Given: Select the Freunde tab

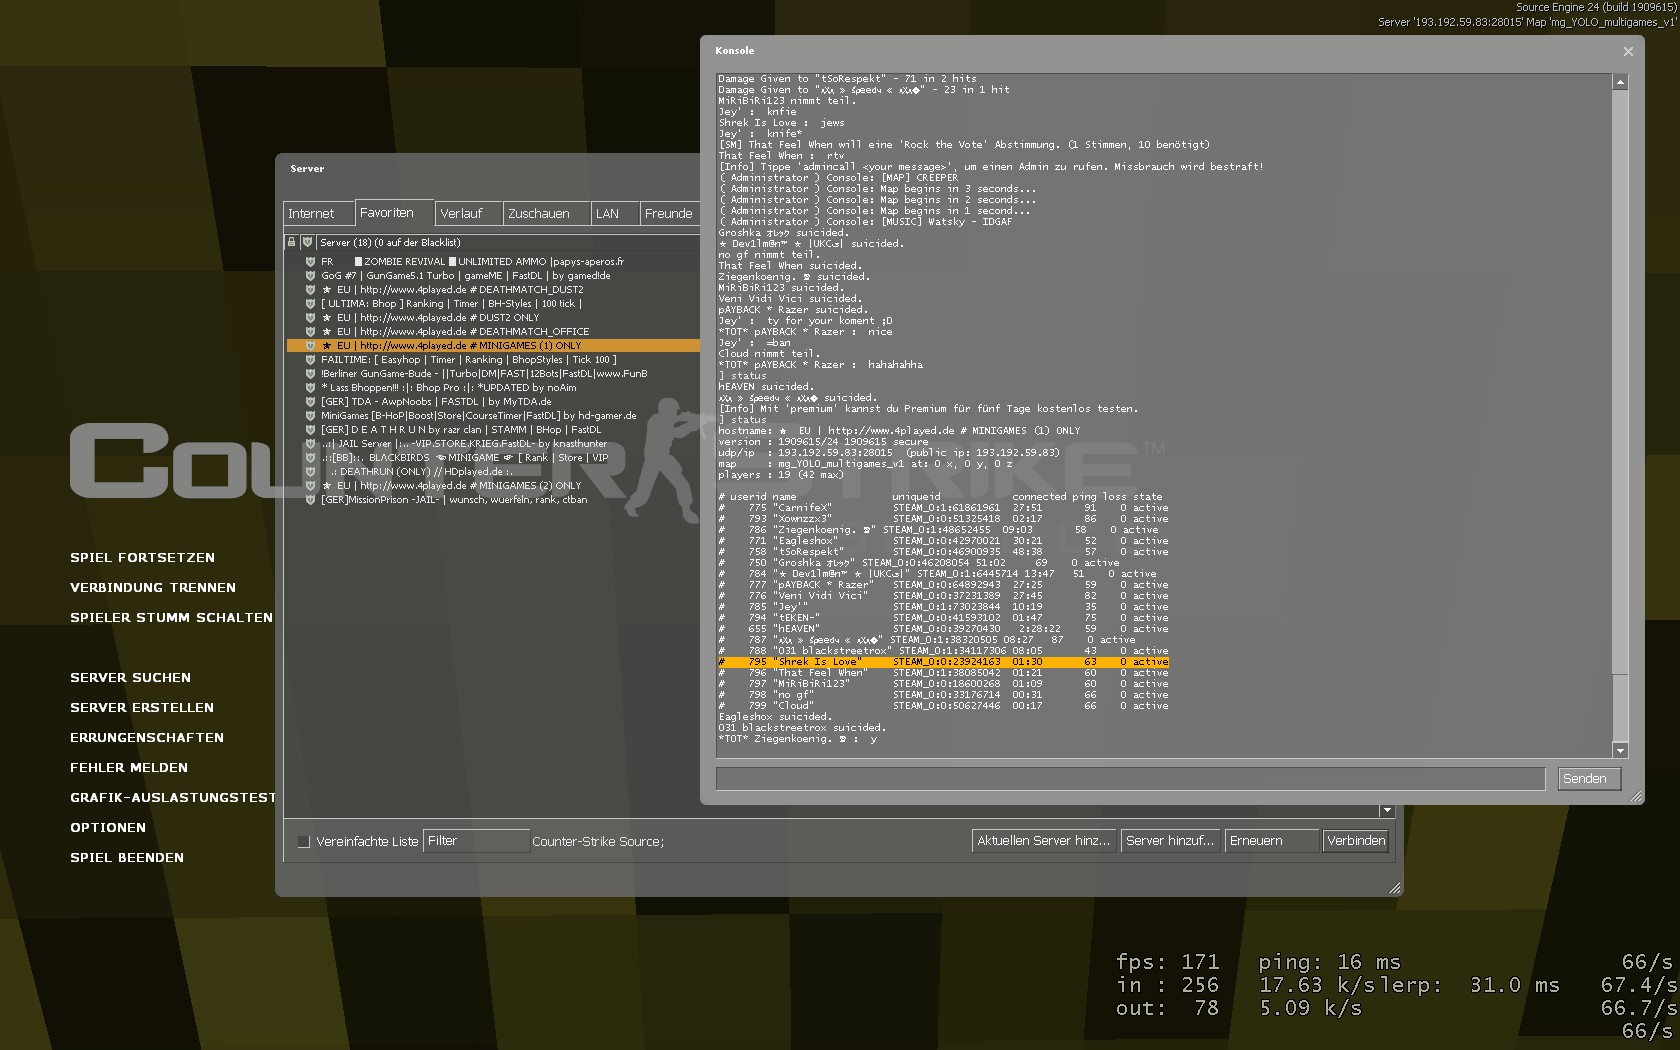Looking at the screenshot, I should click(x=668, y=214).
